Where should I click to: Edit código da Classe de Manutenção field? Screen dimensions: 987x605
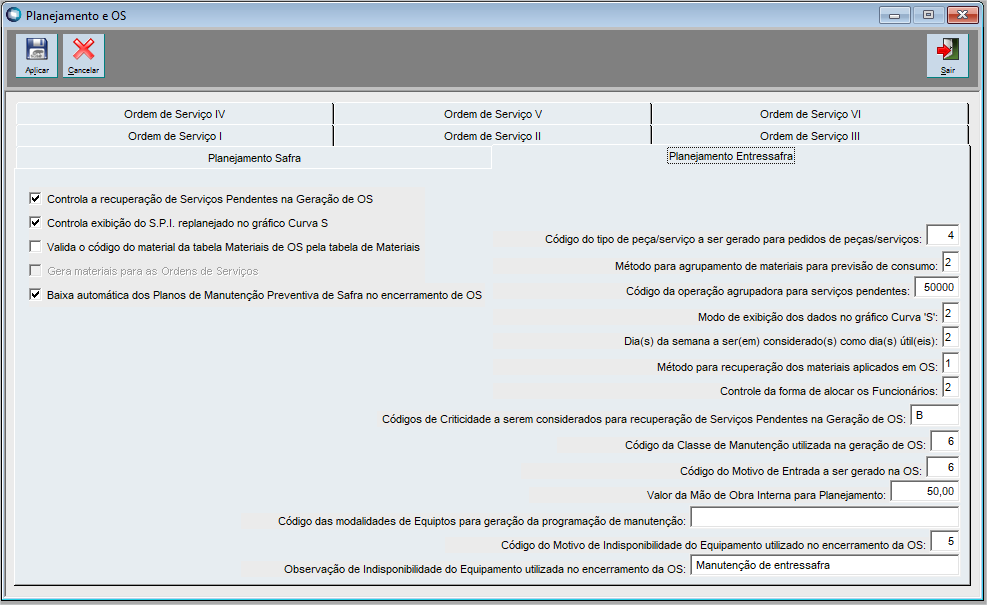pos(944,442)
